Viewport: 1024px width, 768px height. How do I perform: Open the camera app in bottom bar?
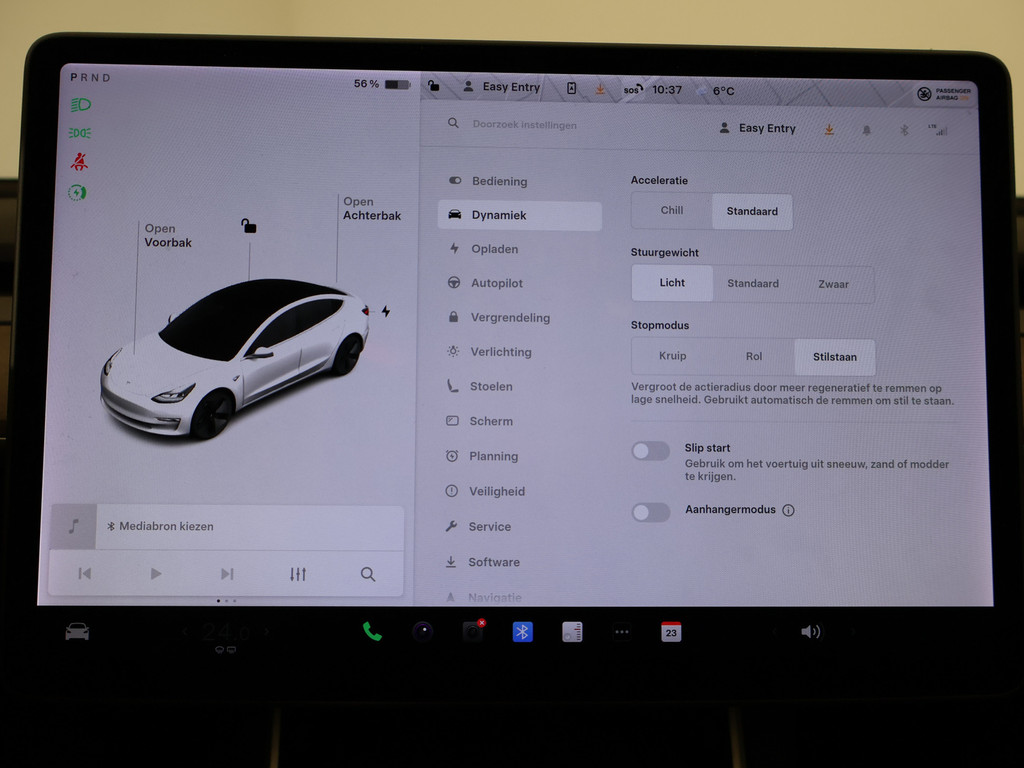point(422,631)
